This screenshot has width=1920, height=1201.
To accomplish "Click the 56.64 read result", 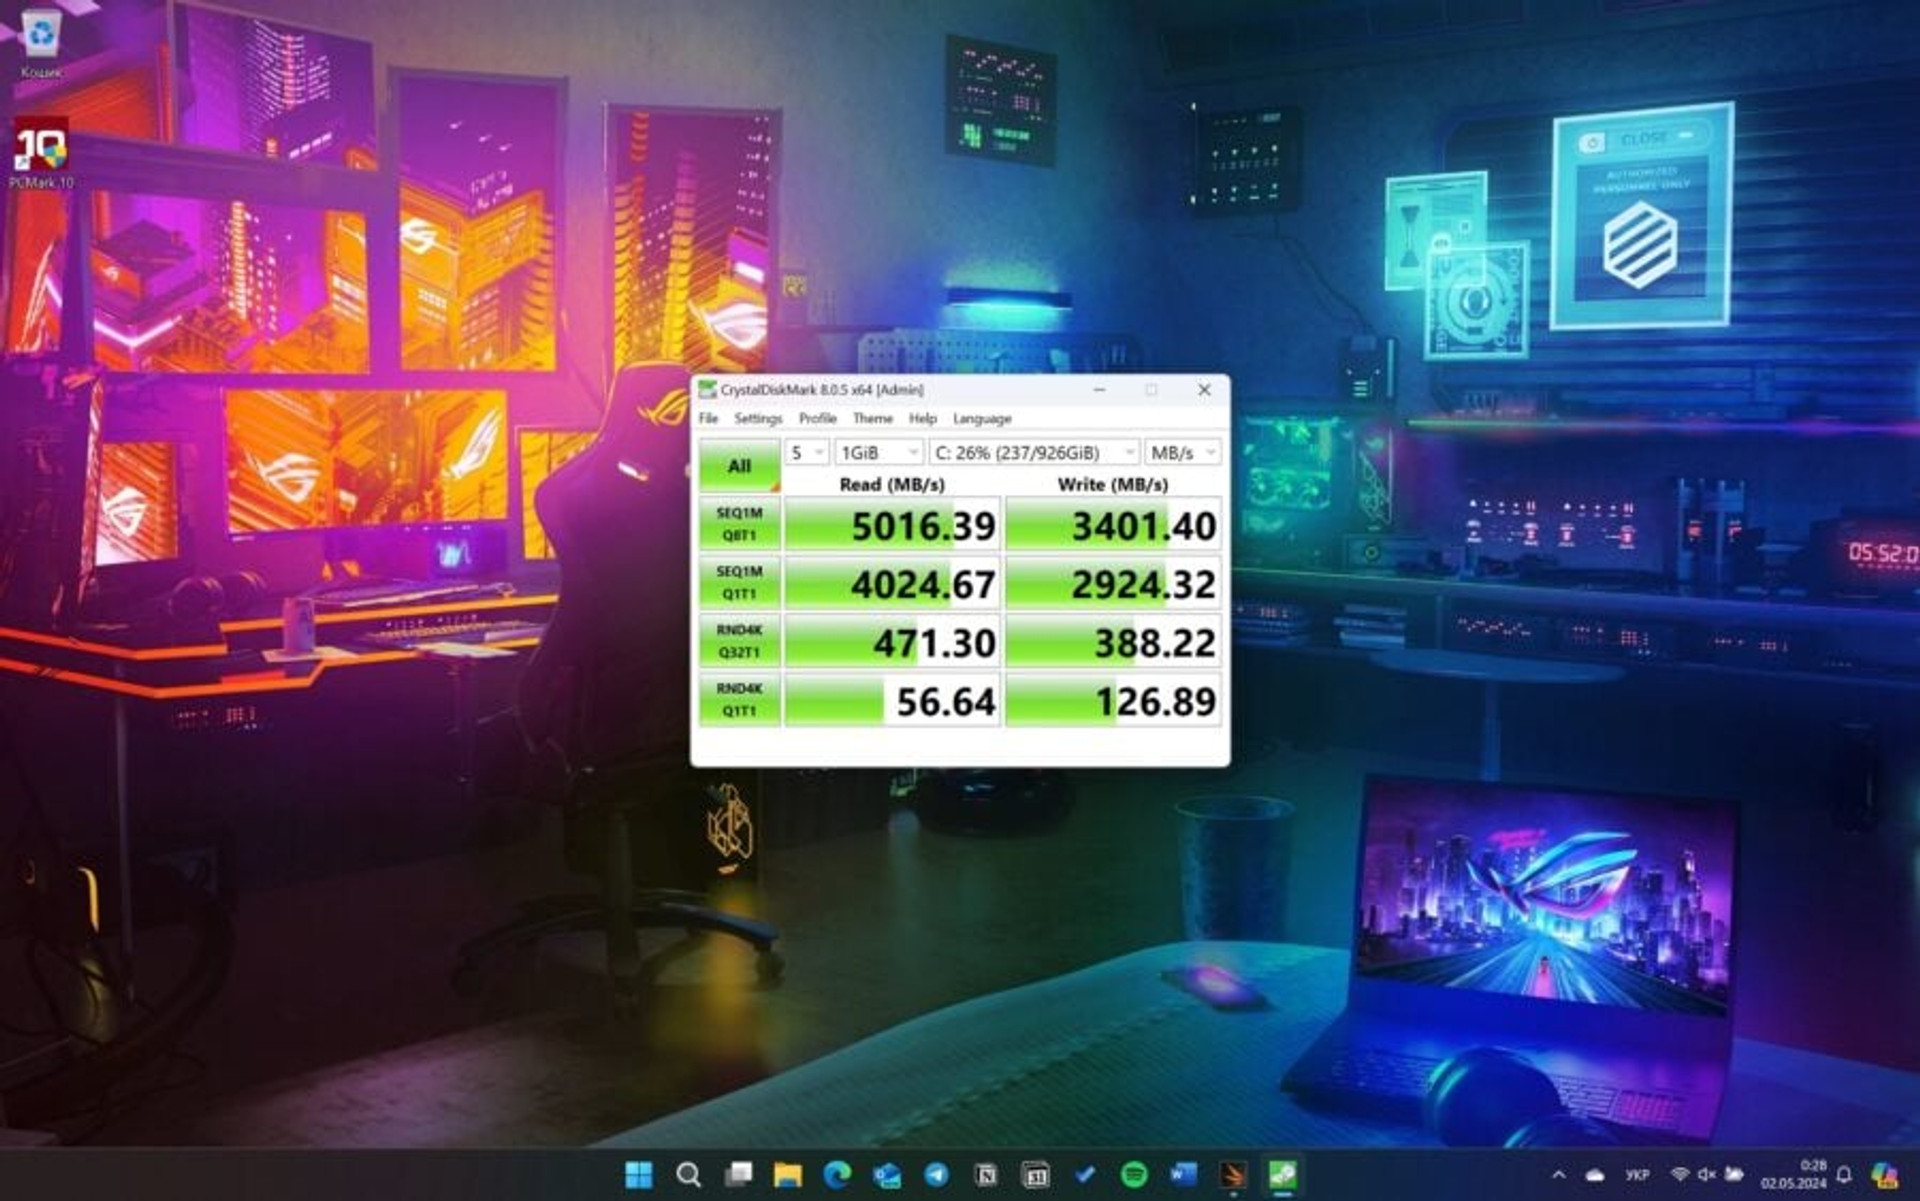I will pyautogui.click(x=892, y=699).
